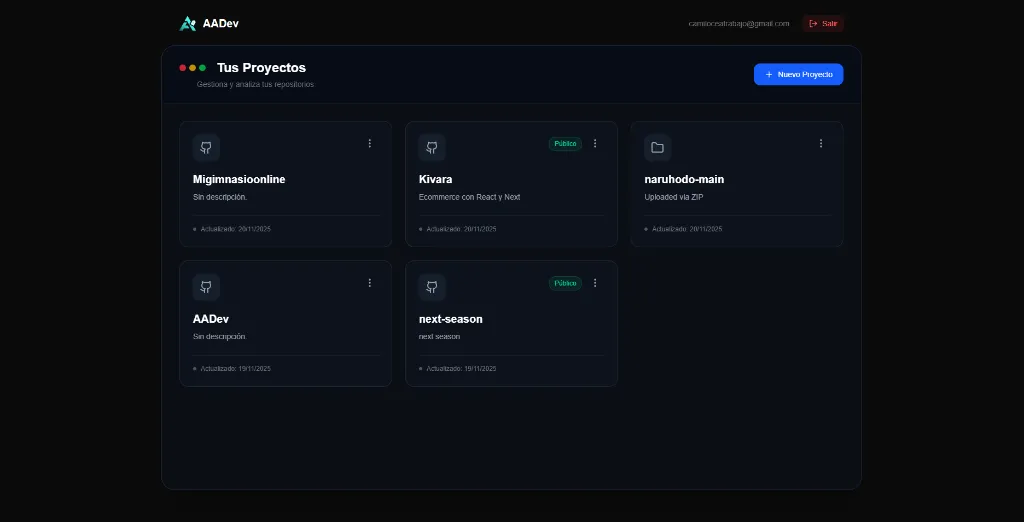Open the naruhodo-main project title
1024x522 pixels.
tap(684, 179)
